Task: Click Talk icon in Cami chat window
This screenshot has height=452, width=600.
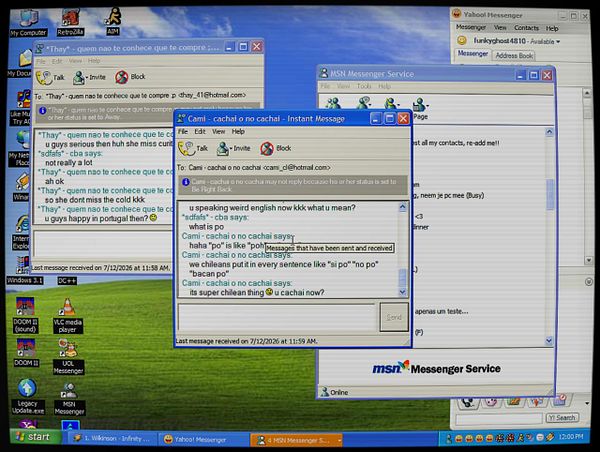Action: (x=187, y=148)
